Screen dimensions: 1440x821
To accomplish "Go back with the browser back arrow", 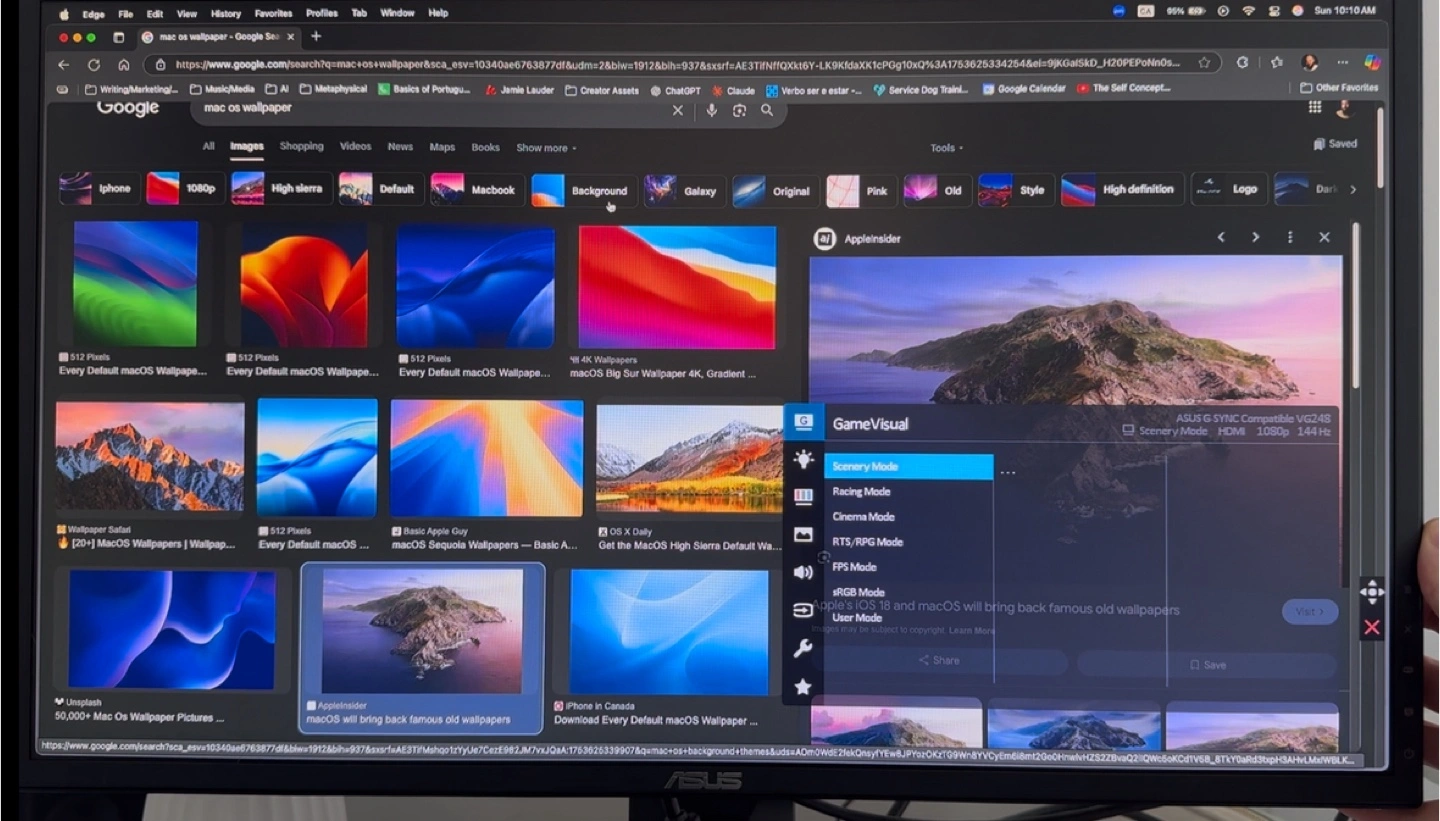I will pos(64,64).
